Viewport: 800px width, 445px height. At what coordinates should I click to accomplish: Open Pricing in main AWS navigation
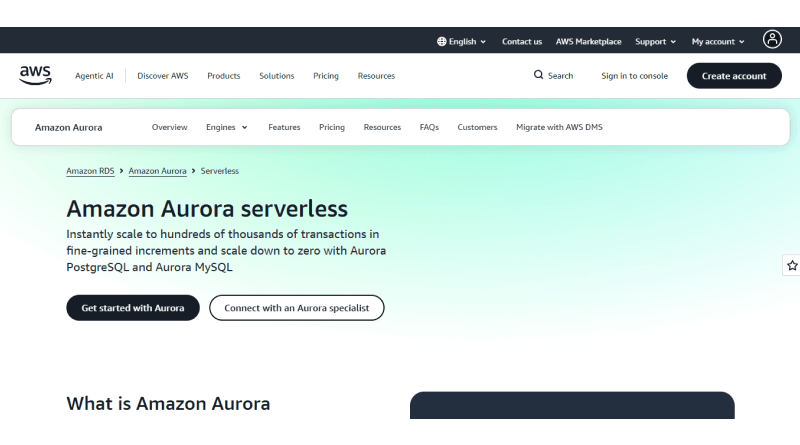coord(326,76)
